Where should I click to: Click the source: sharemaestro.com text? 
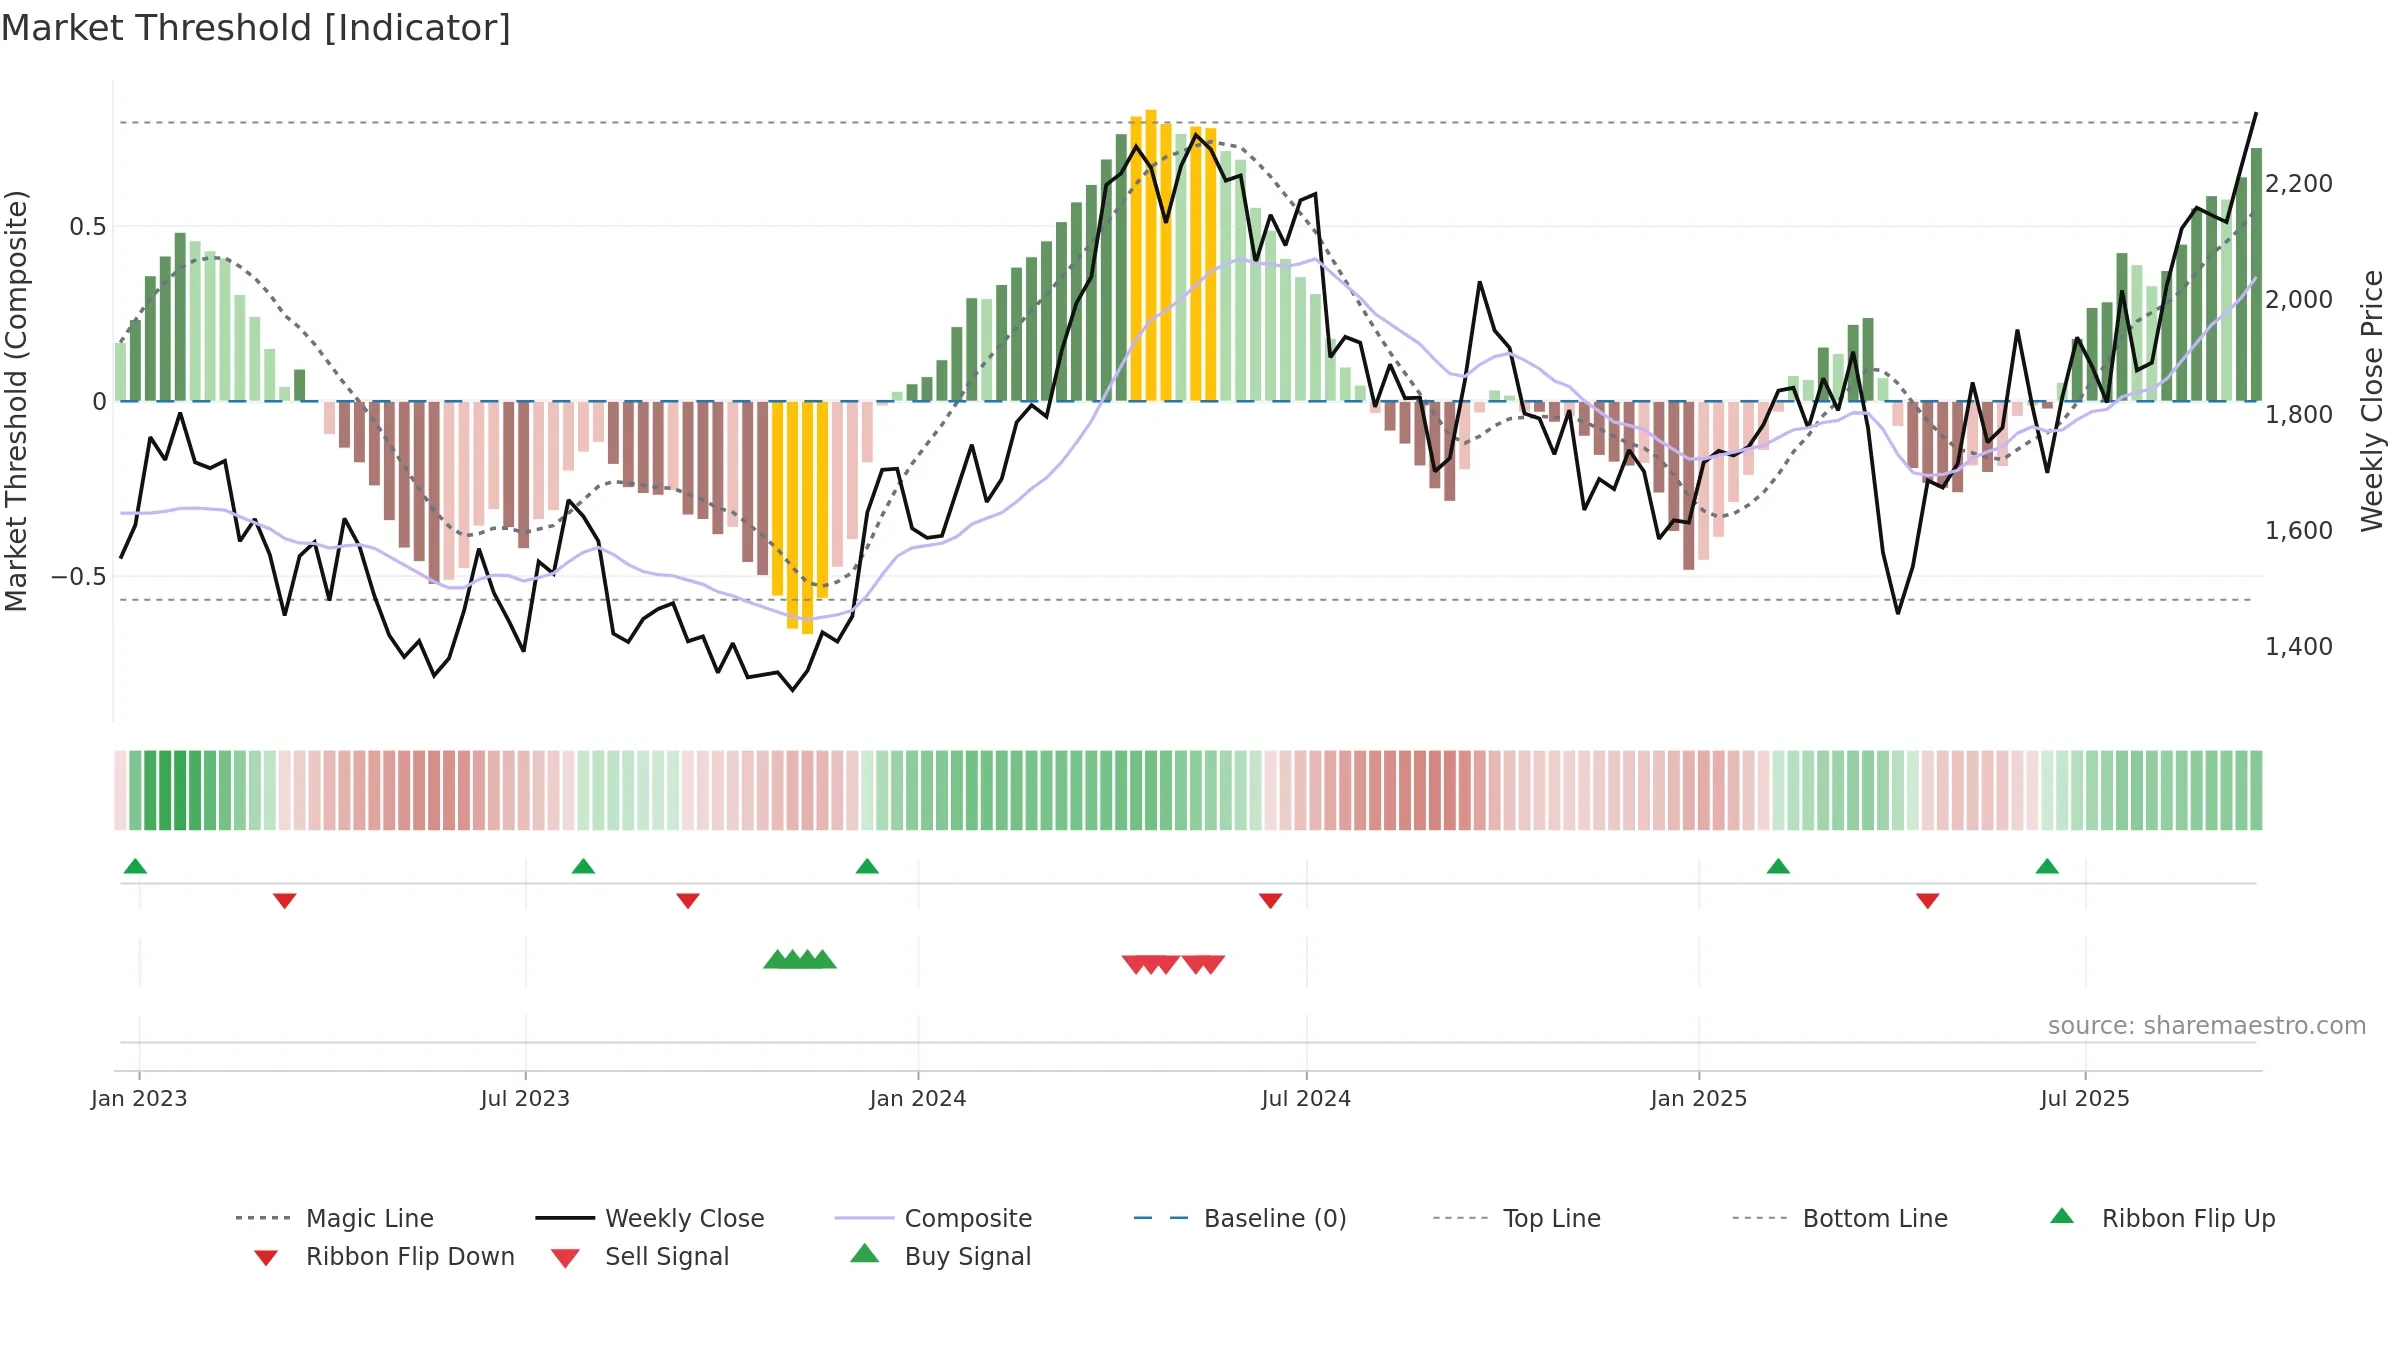(x=2207, y=1025)
